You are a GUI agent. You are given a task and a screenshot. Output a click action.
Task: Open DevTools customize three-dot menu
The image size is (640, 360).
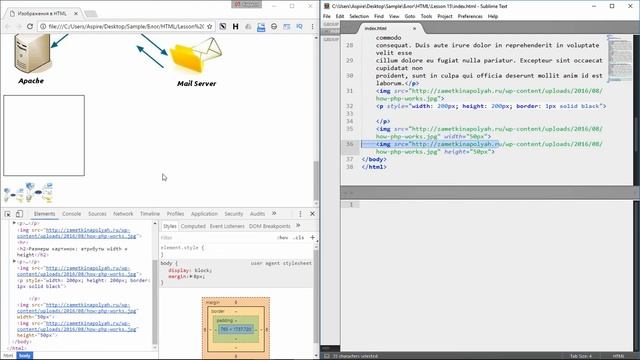point(300,214)
